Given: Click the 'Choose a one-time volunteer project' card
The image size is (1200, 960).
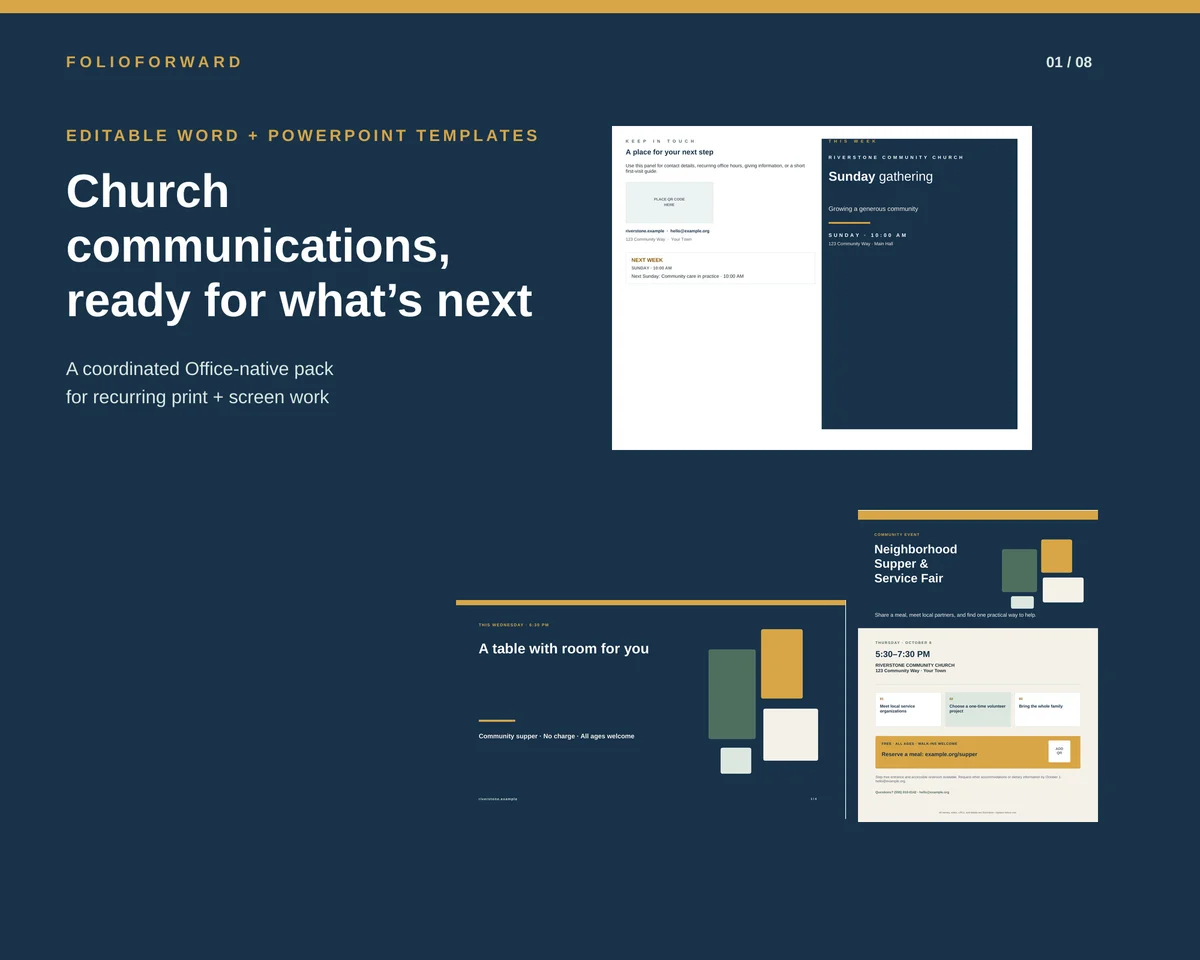Looking at the screenshot, I should click(x=978, y=709).
